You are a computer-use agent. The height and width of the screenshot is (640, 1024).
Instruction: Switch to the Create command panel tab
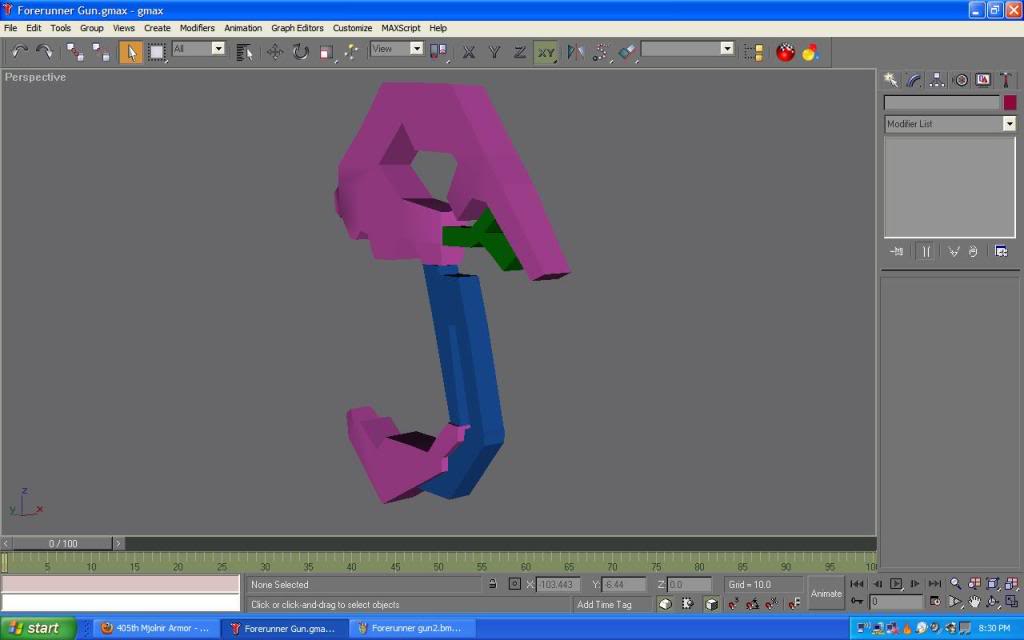pyautogui.click(x=891, y=80)
